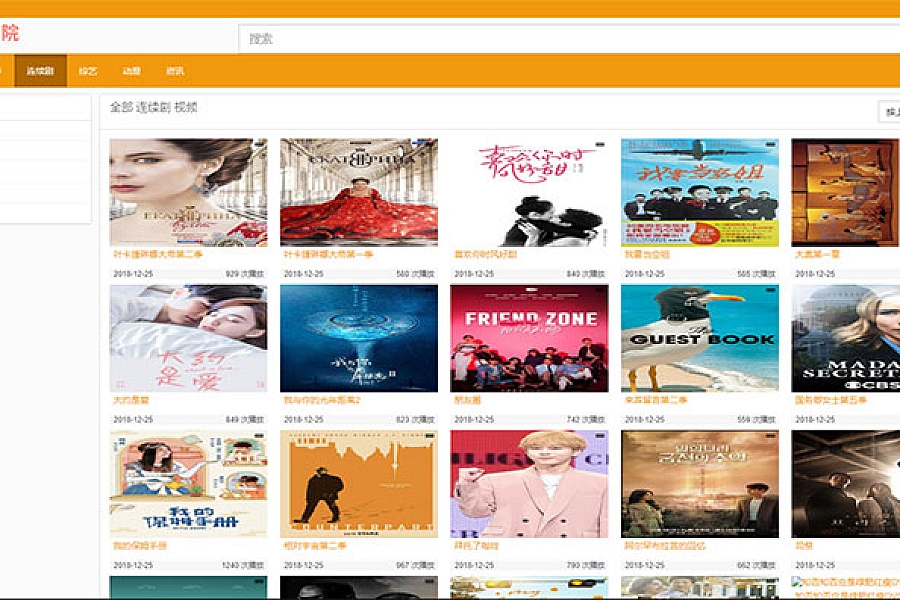Click the 823 次播放 play count
The width and height of the screenshot is (900, 600).
click(415, 420)
